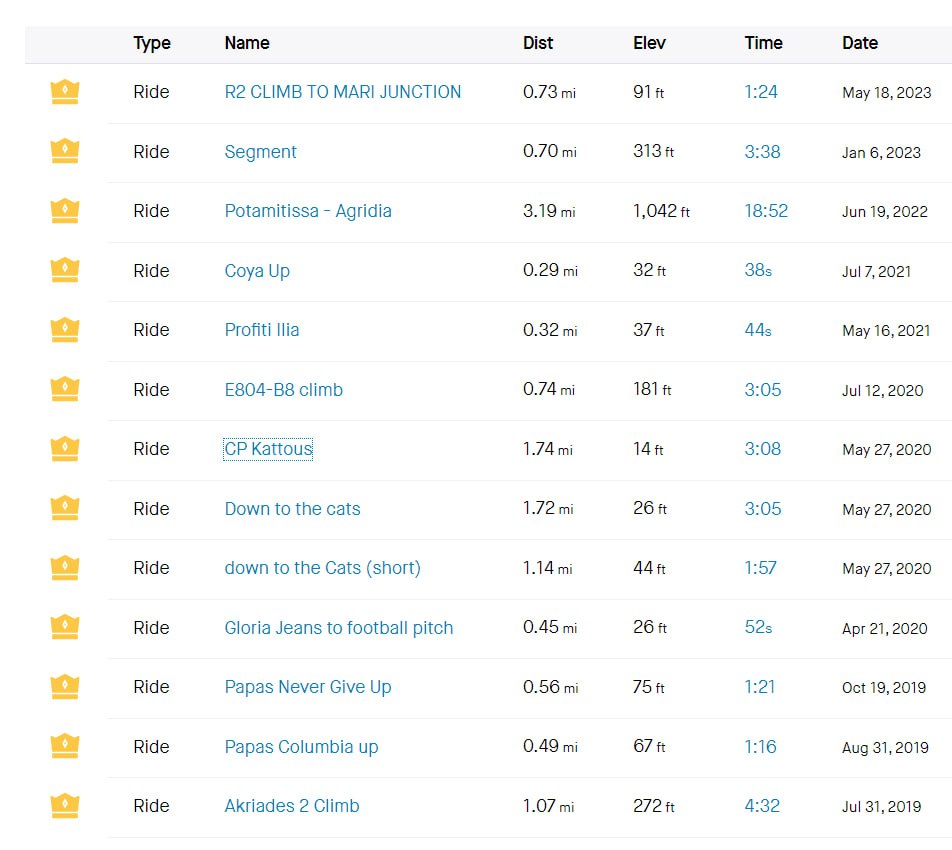Open the Papas Never Give Up segment
The height and width of the screenshot is (850, 952).
coord(307,687)
